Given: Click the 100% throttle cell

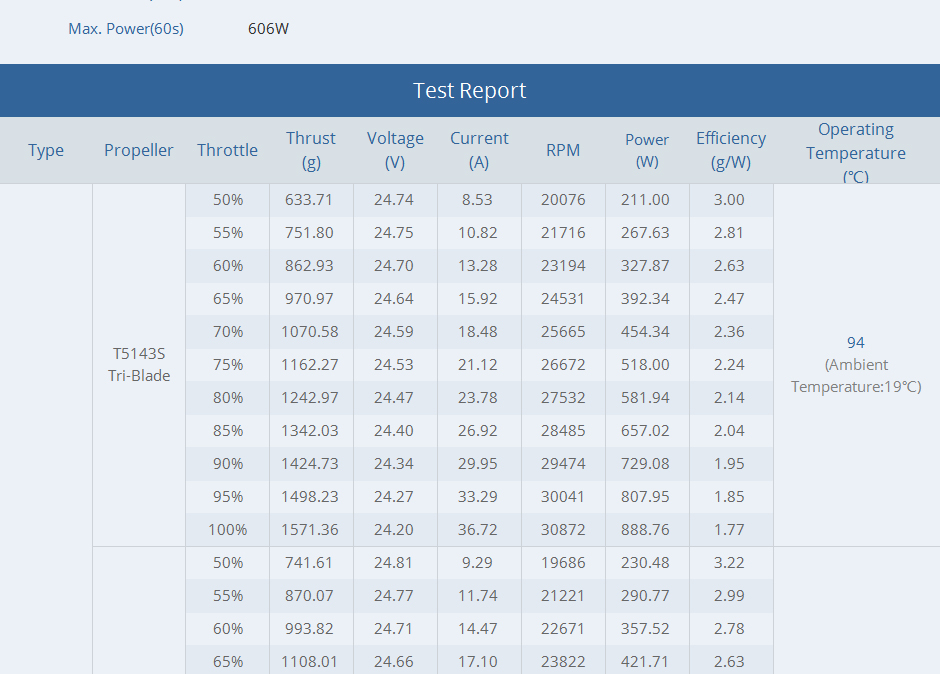Looking at the screenshot, I should point(228,530).
